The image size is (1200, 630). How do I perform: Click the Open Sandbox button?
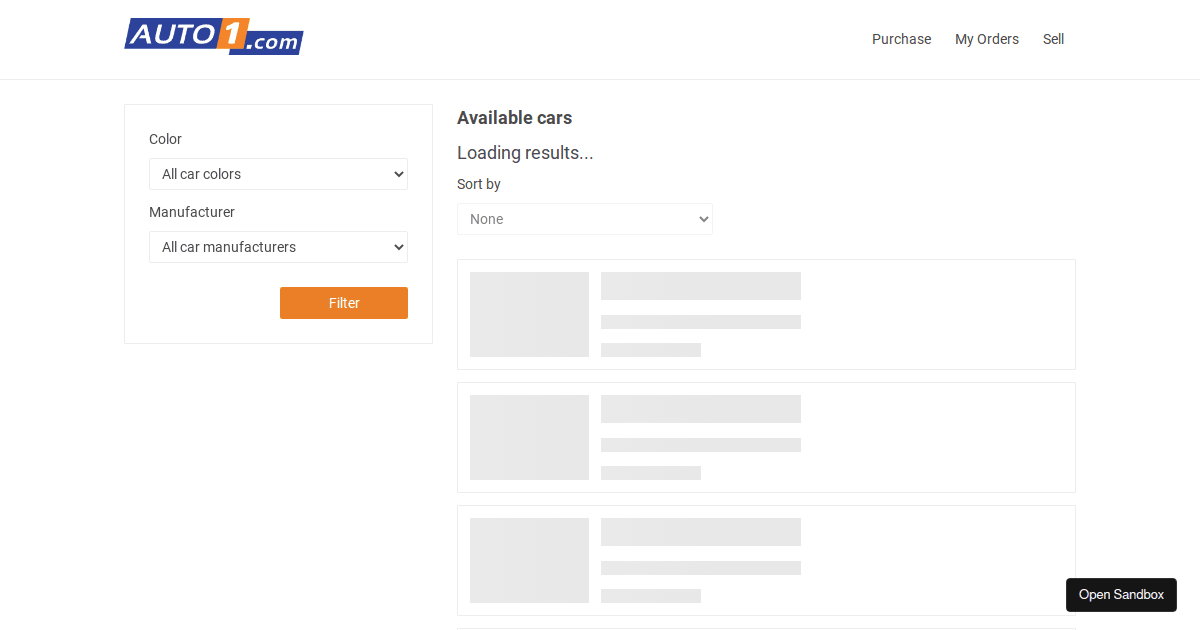[1121, 595]
